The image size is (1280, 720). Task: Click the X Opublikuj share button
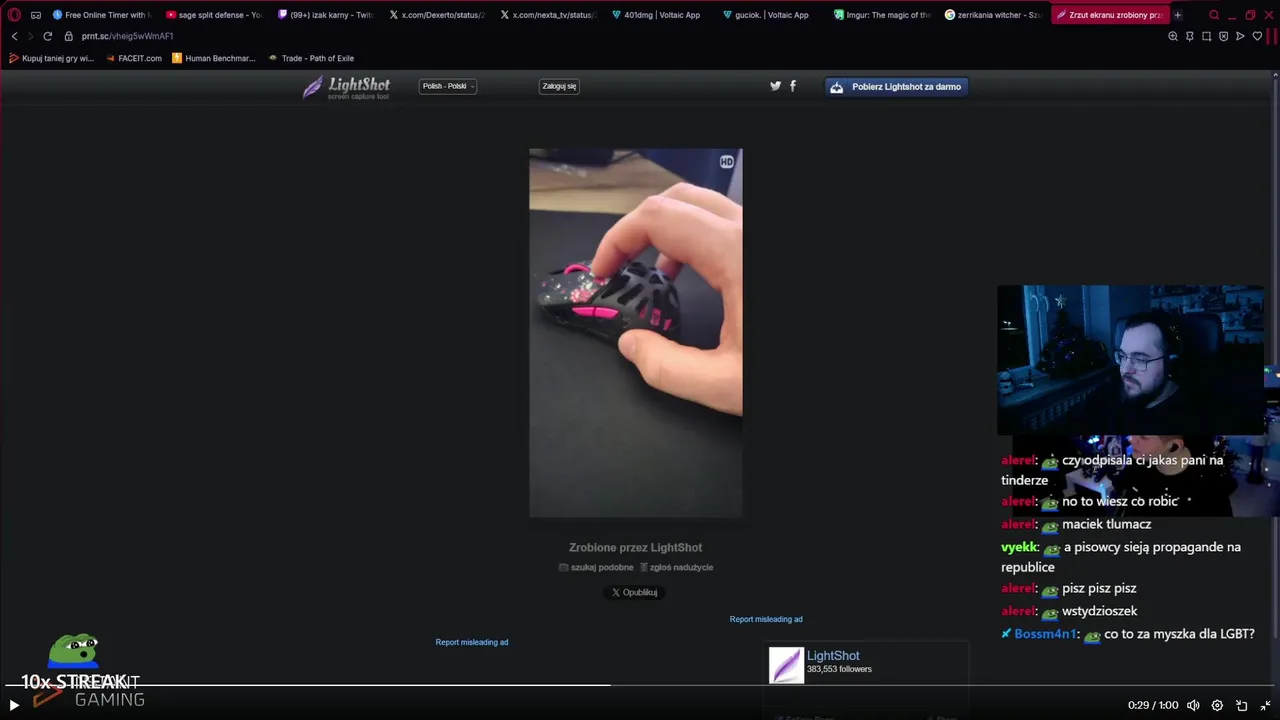click(x=635, y=592)
